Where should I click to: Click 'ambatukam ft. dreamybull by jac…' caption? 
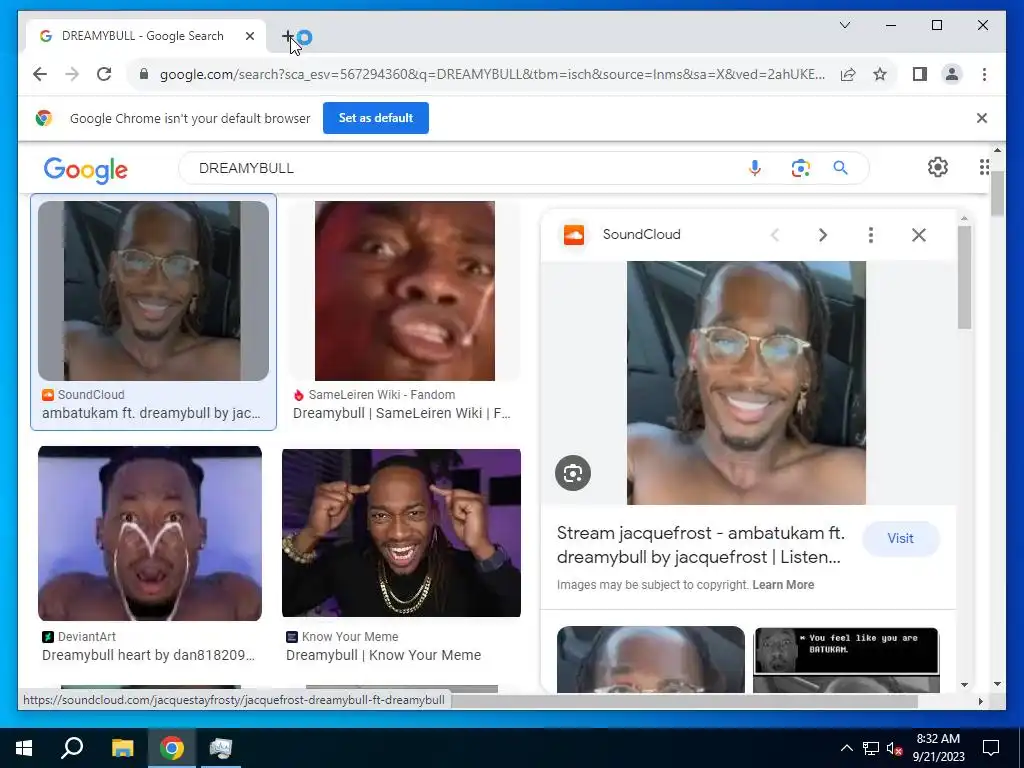point(151,413)
